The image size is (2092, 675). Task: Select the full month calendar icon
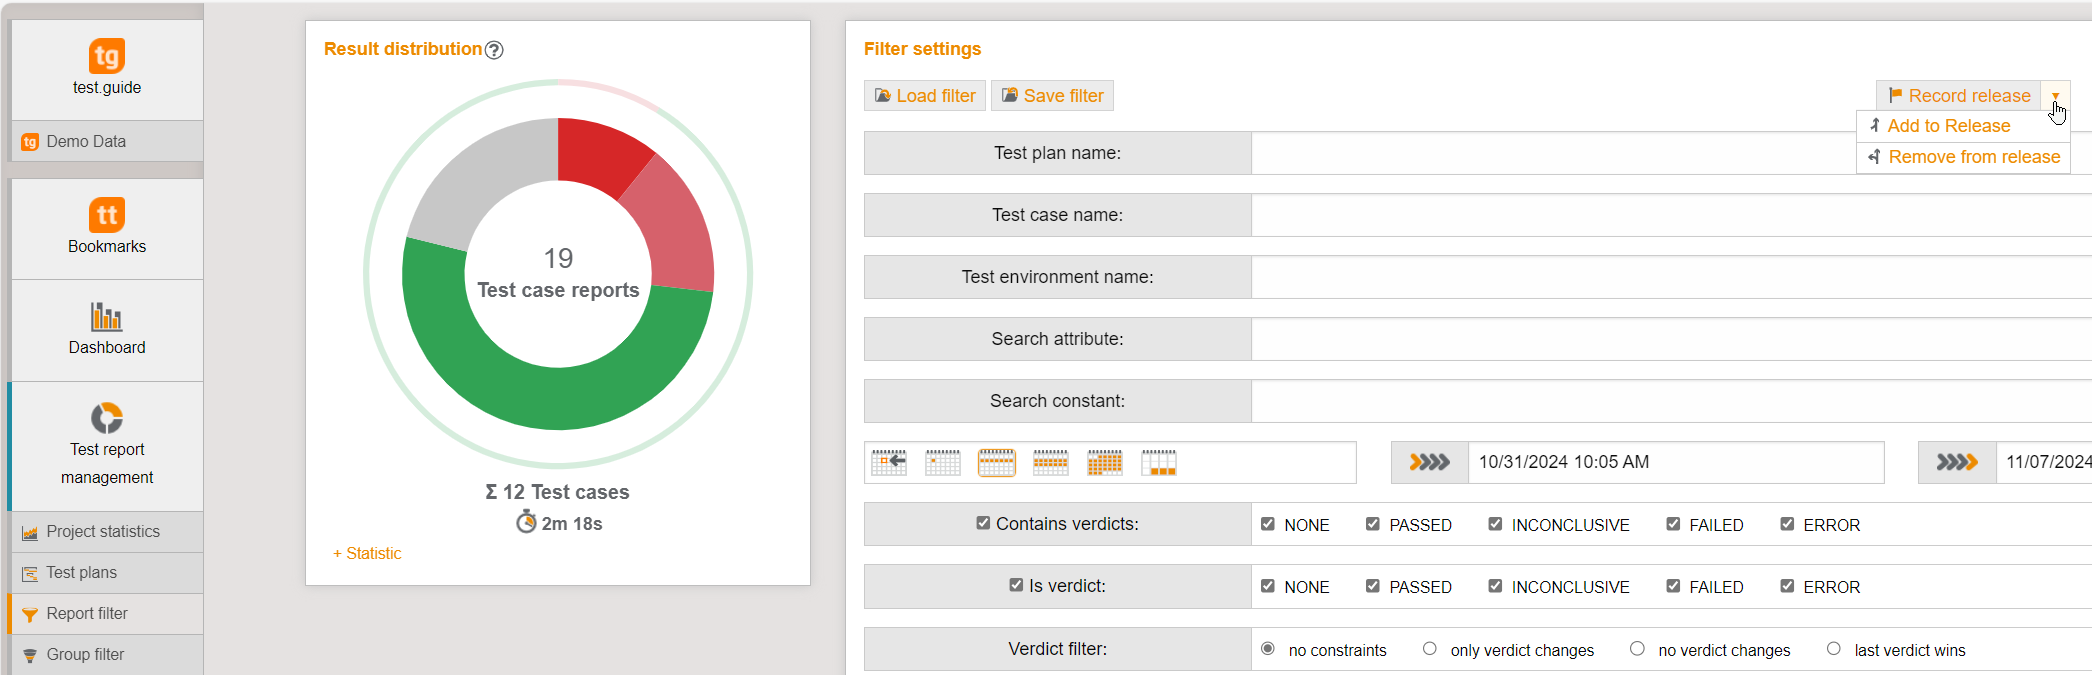1105,463
